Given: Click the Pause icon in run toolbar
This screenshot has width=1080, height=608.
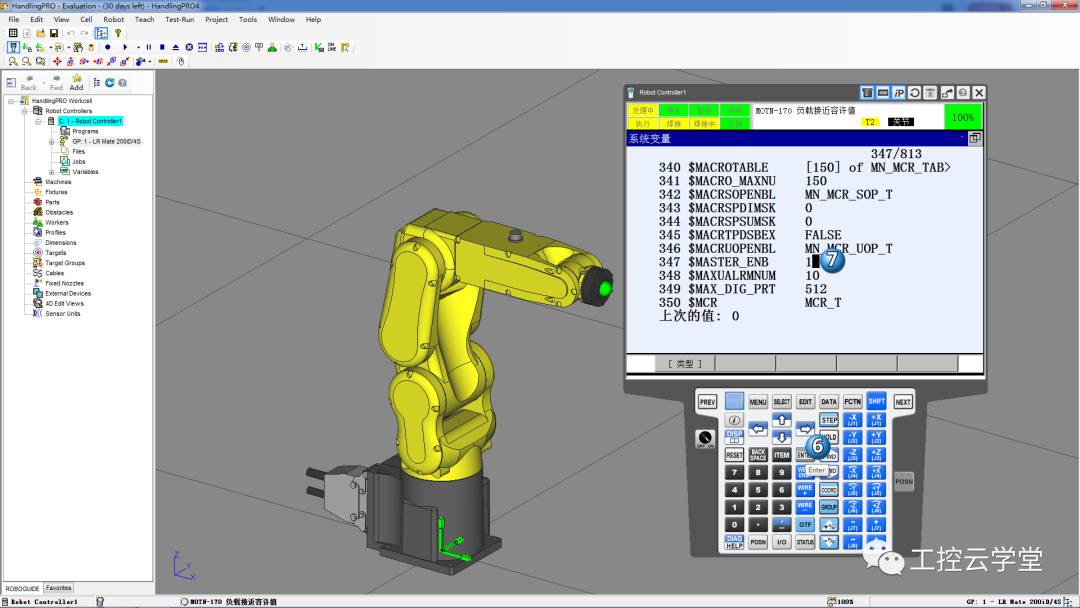Looking at the screenshot, I should click(x=149, y=48).
